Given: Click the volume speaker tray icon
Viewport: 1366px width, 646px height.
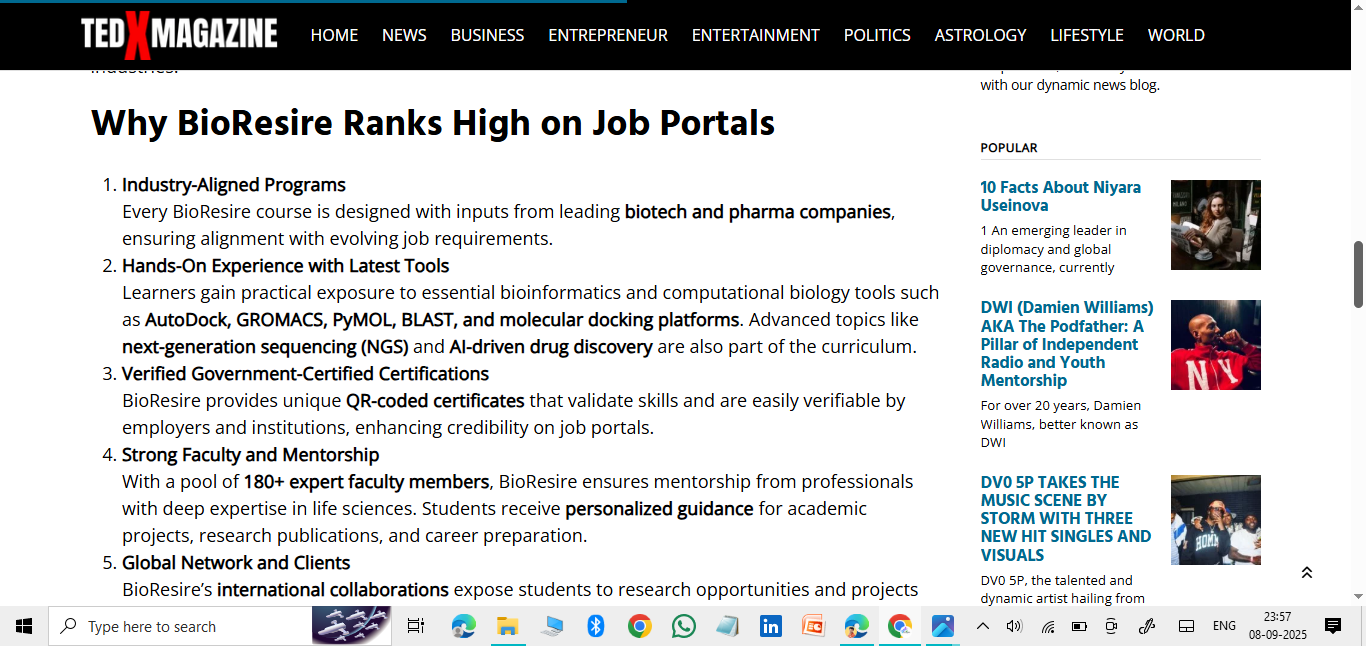Looking at the screenshot, I should pos(1014,627).
